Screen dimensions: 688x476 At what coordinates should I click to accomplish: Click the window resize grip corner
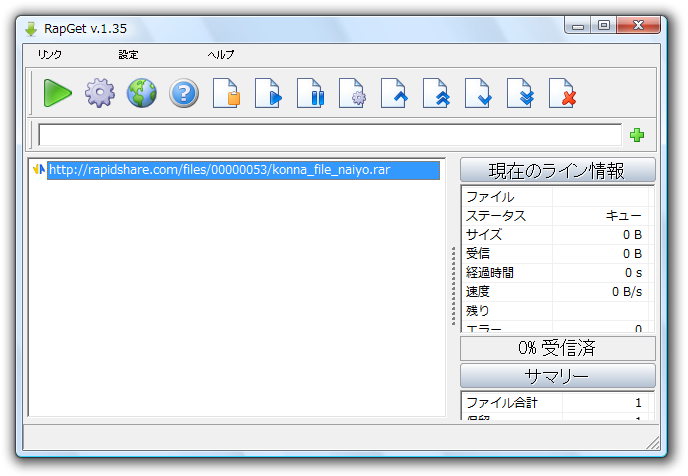[x=652, y=443]
